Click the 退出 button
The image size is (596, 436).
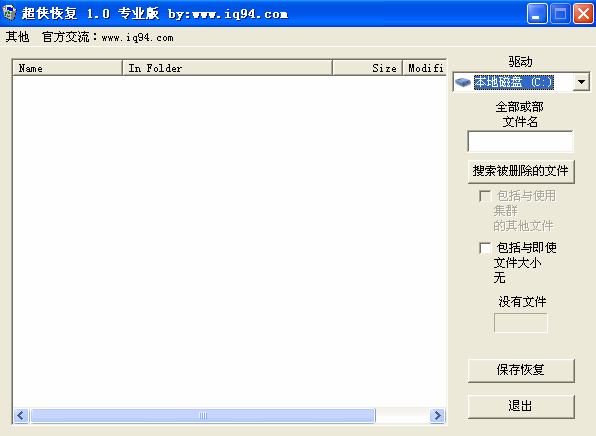[521, 406]
